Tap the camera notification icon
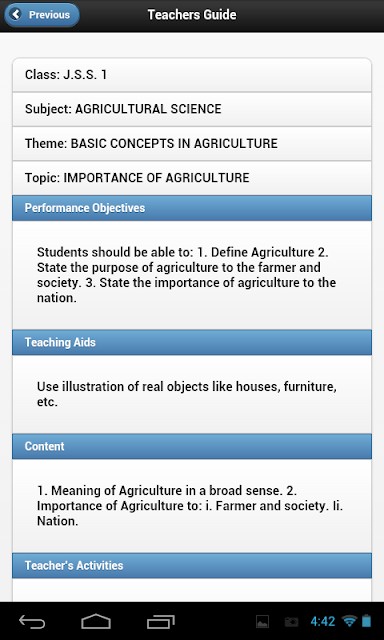This screenshot has height=640, width=384. coord(291,622)
